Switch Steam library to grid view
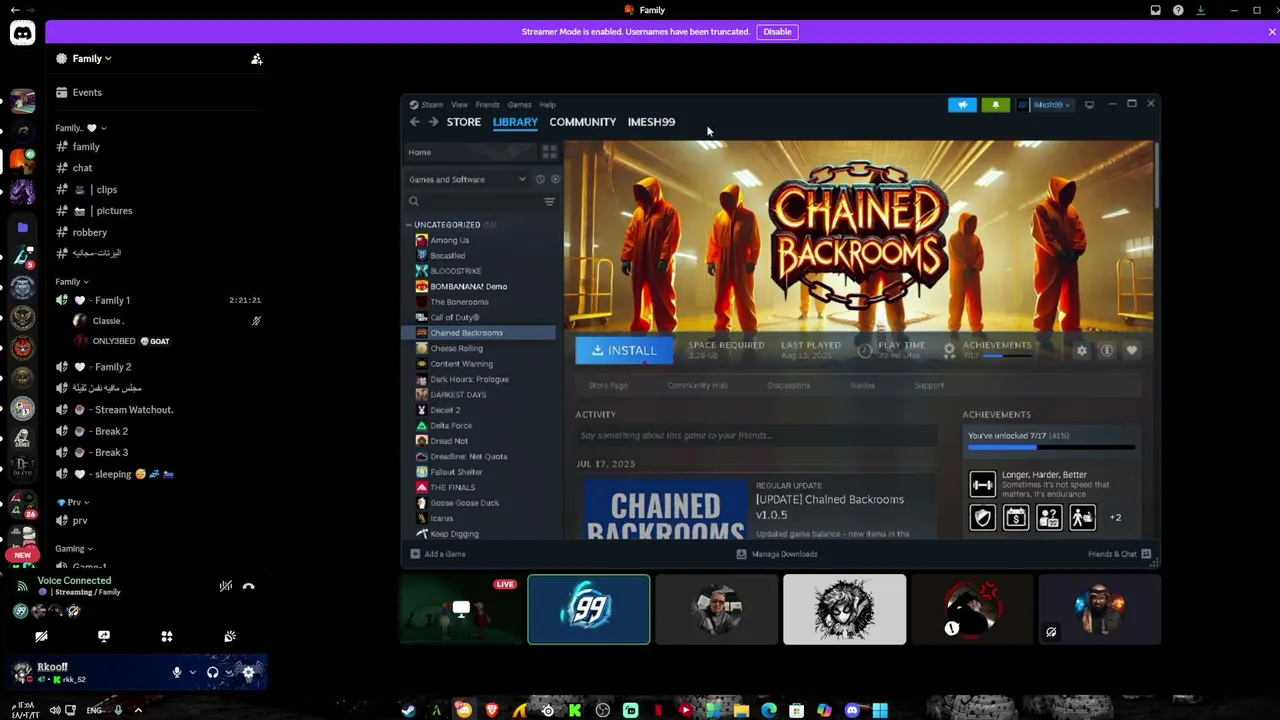Screen dimensions: 1280x720 coord(549,152)
